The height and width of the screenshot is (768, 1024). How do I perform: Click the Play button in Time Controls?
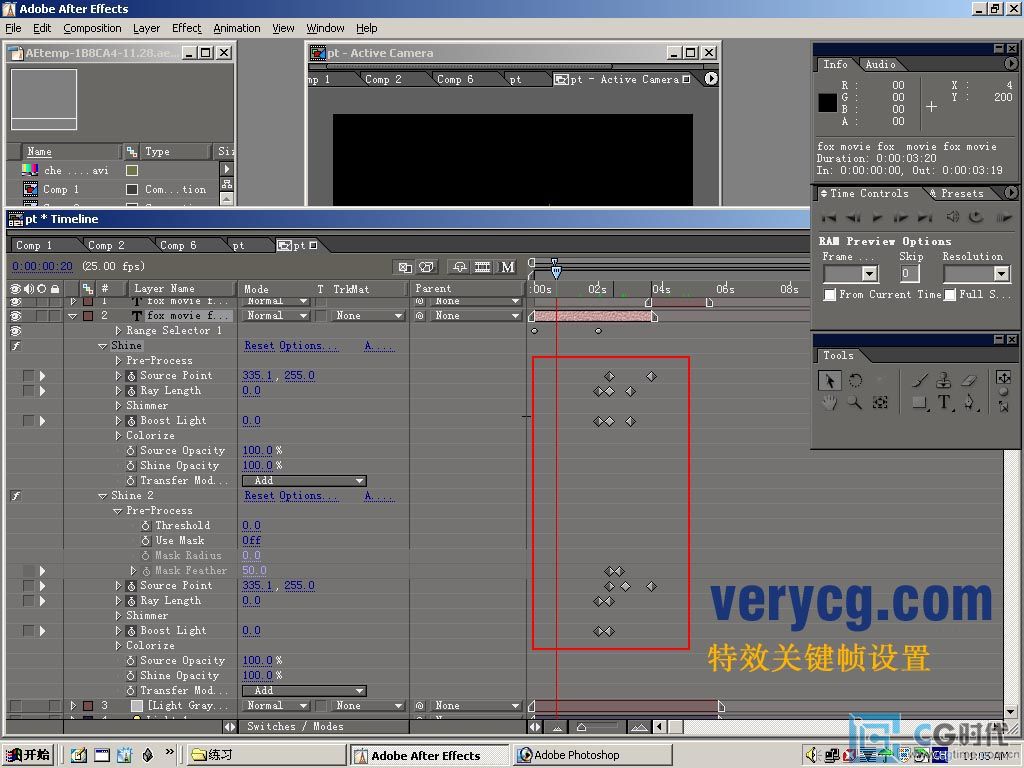click(x=878, y=217)
